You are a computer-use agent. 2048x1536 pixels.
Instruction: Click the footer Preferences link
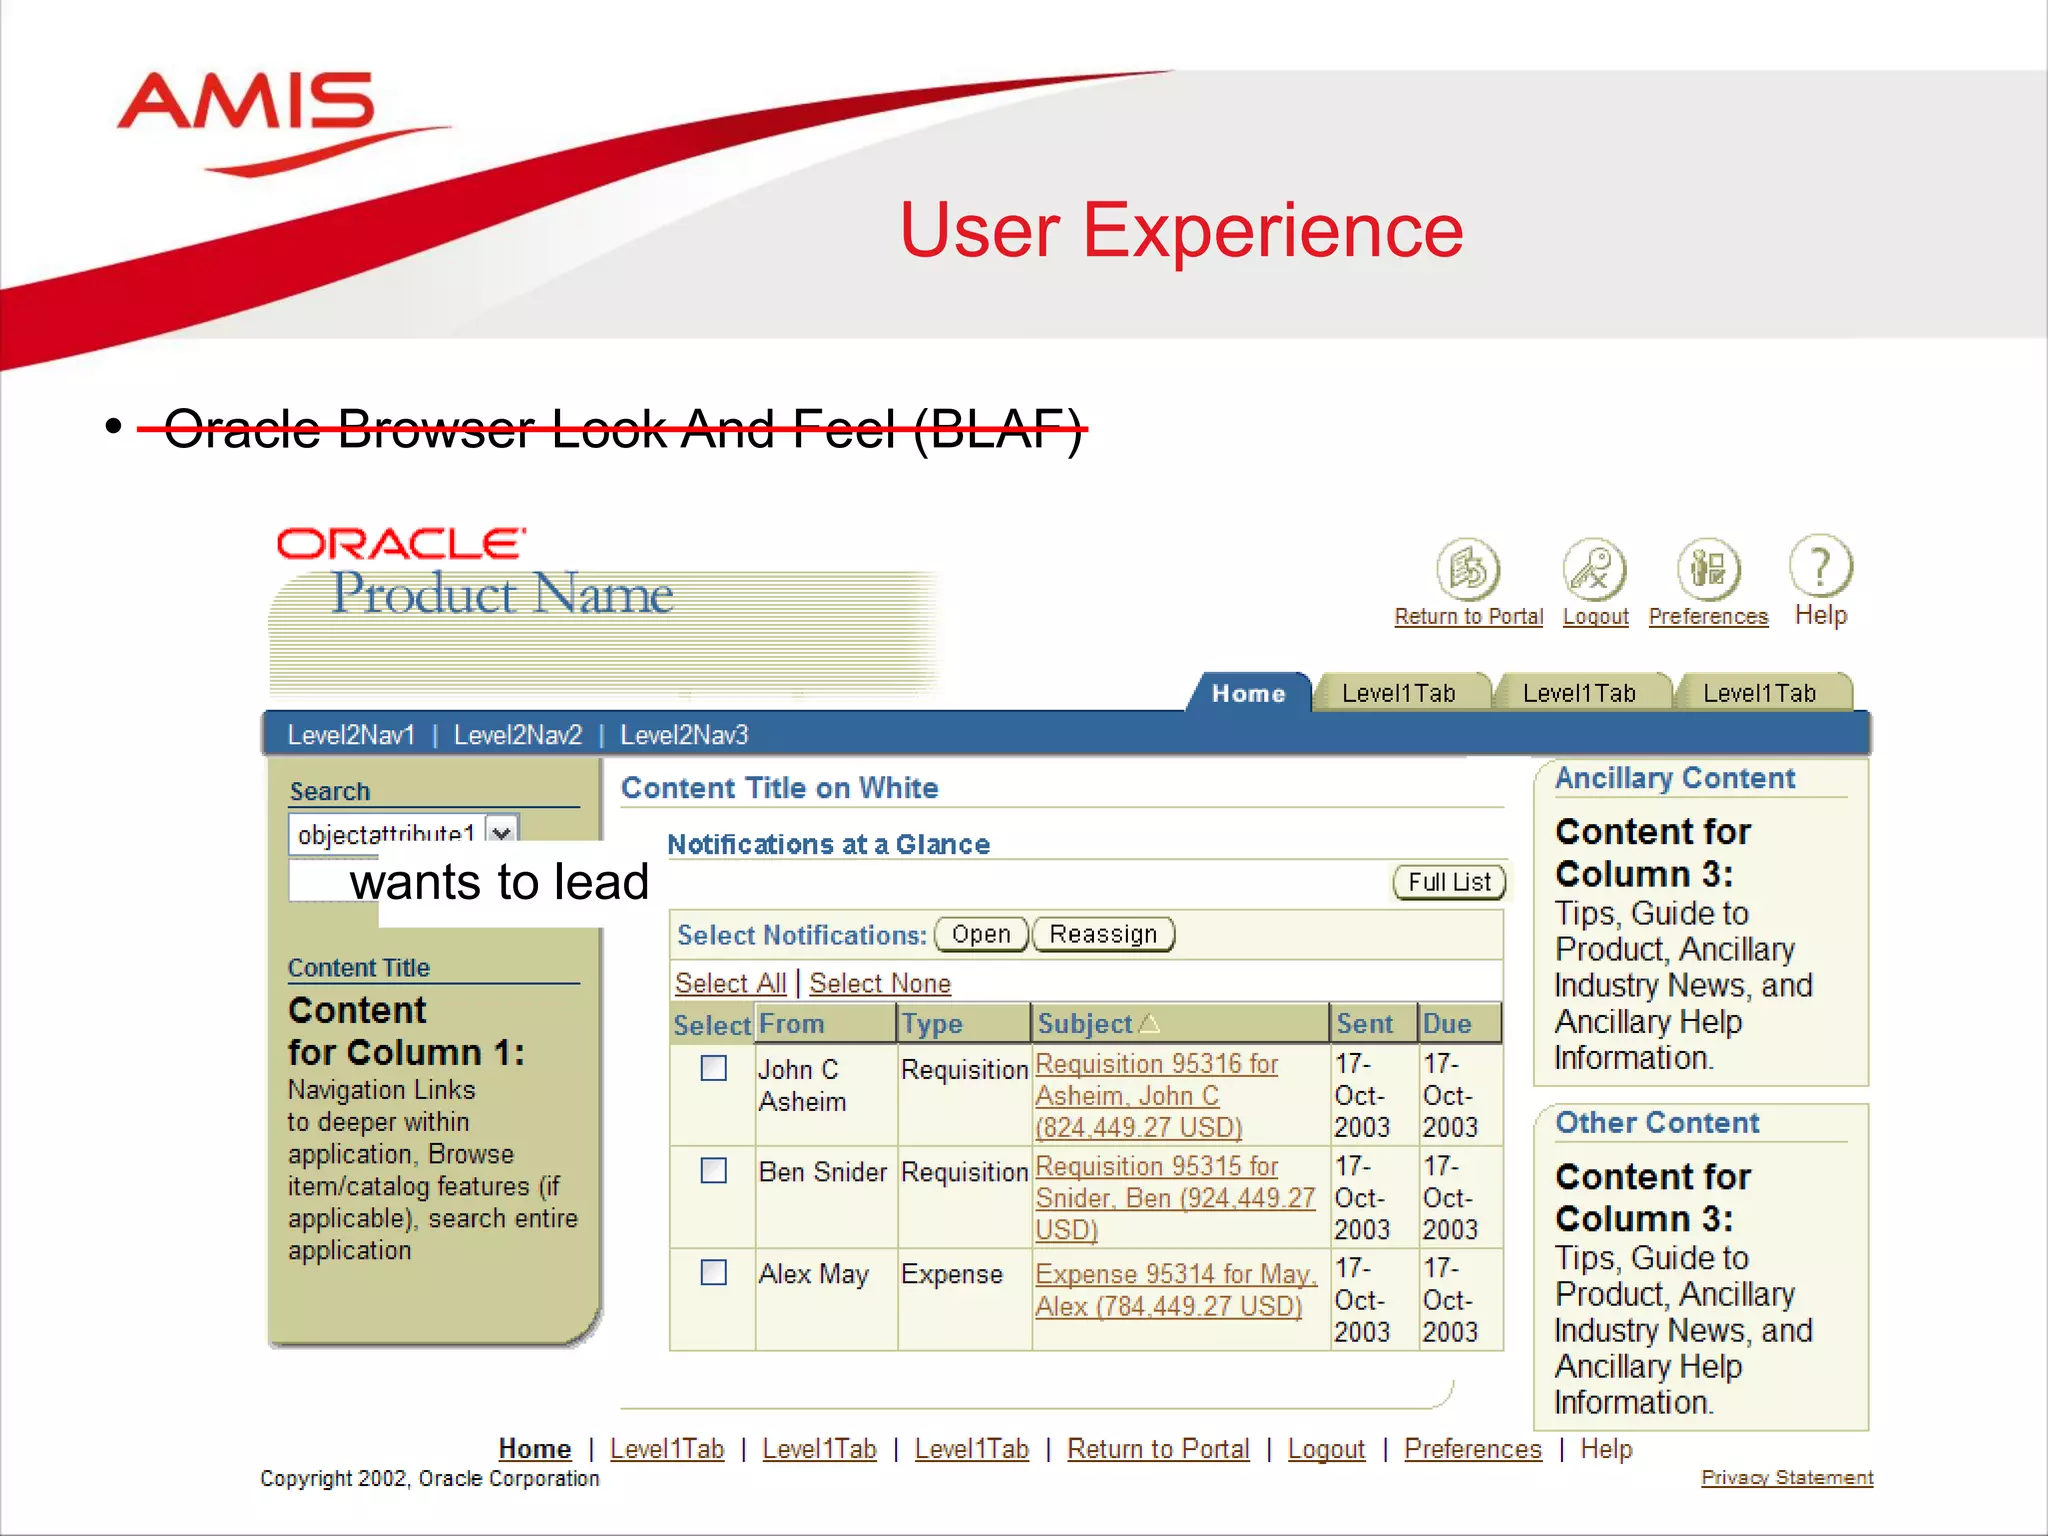(x=1473, y=1449)
